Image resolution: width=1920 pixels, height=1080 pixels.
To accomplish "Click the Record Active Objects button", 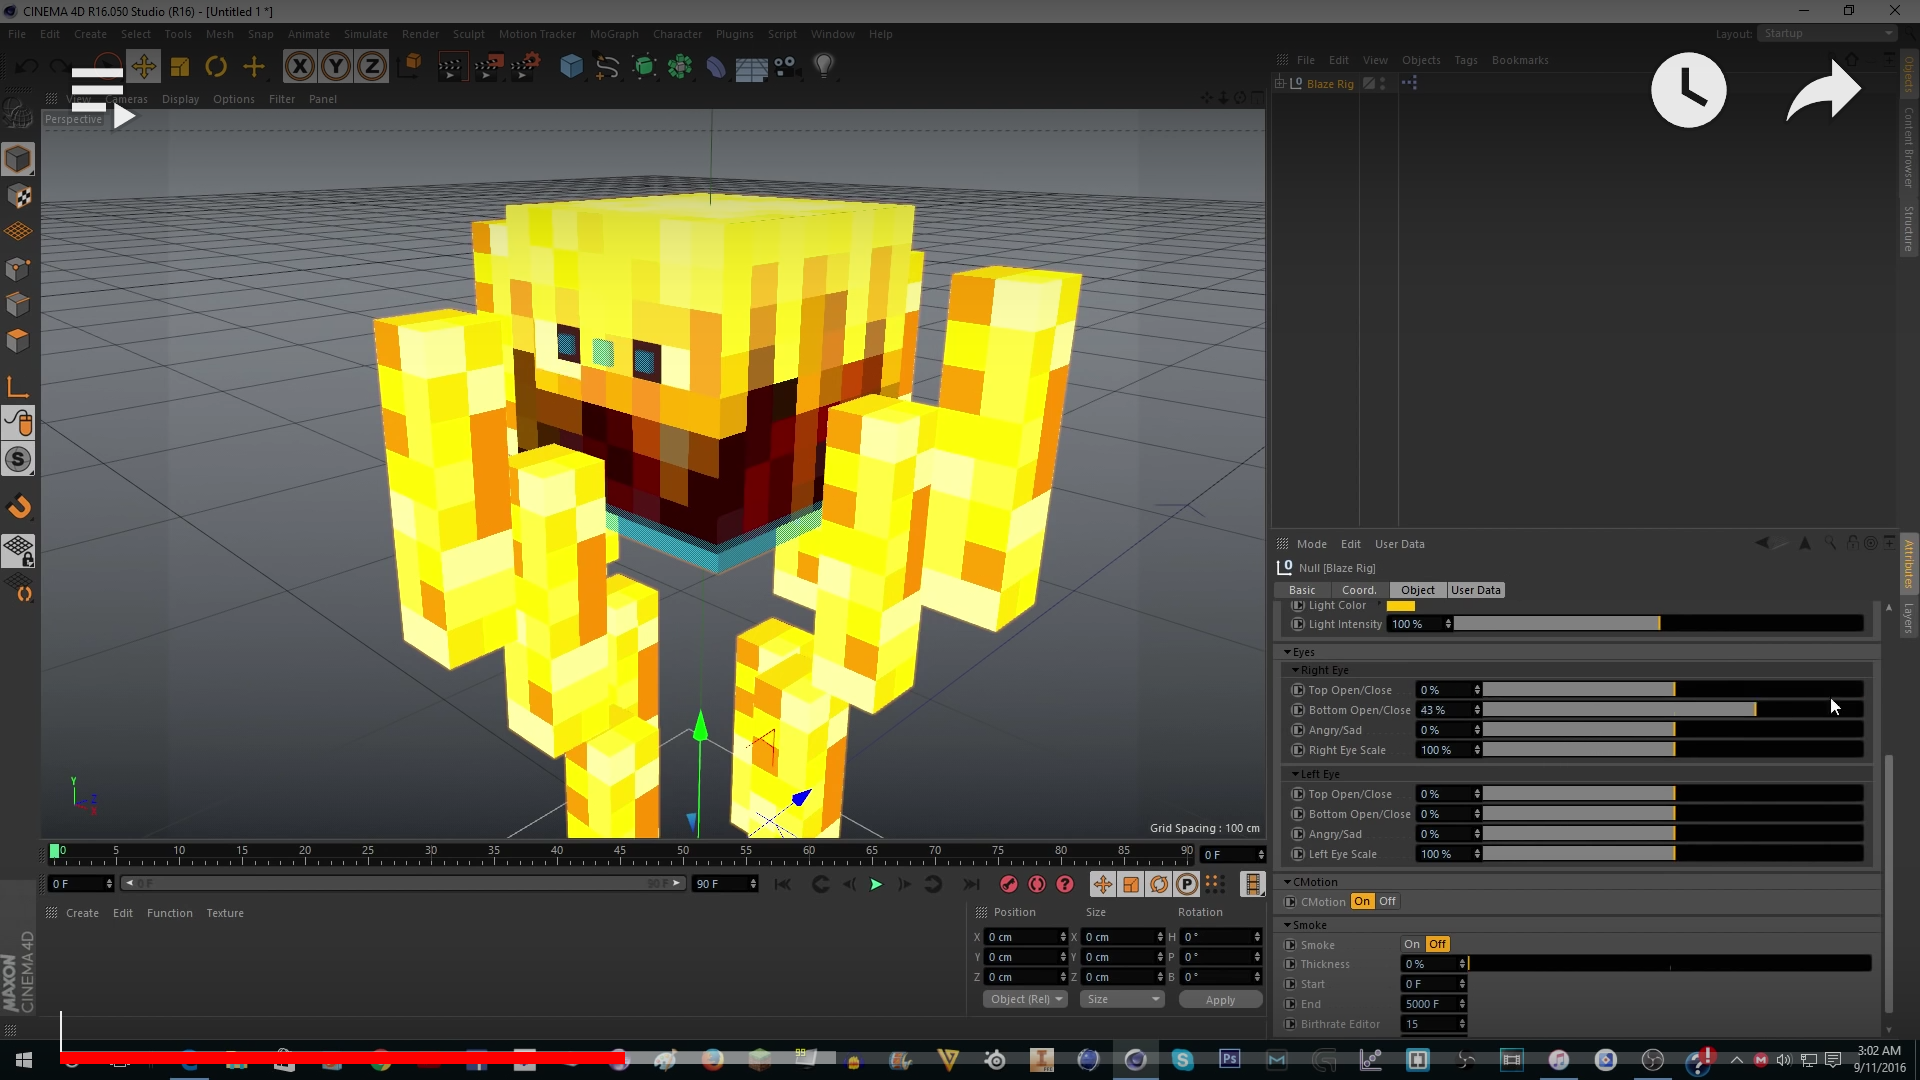I will (1009, 884).
